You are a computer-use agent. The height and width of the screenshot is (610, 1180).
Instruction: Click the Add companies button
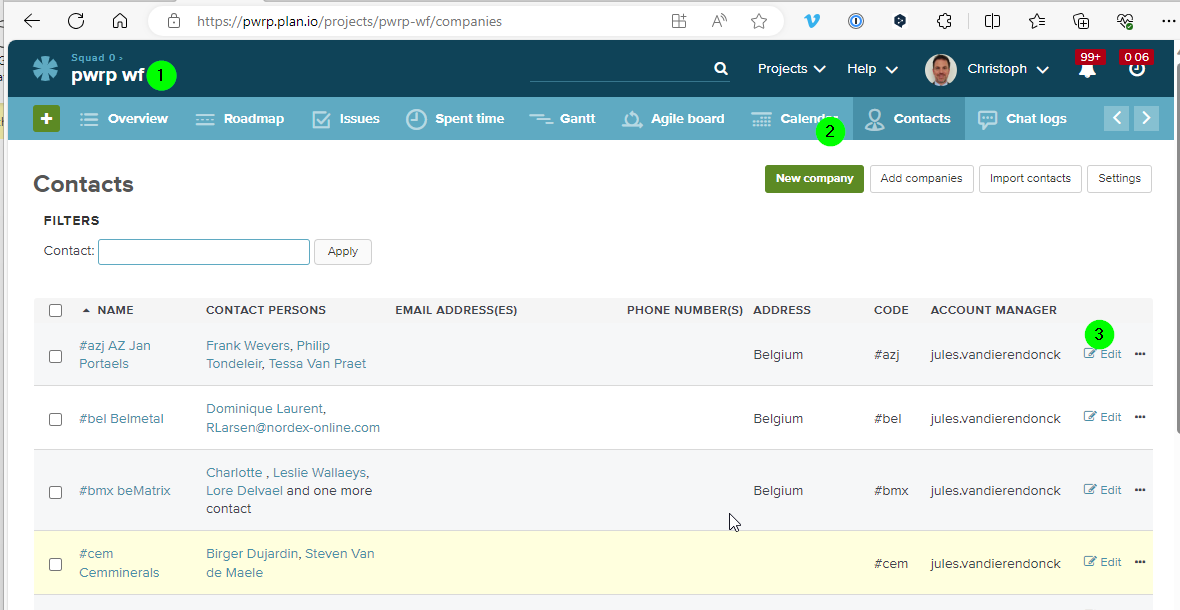[x=921, y=179]
